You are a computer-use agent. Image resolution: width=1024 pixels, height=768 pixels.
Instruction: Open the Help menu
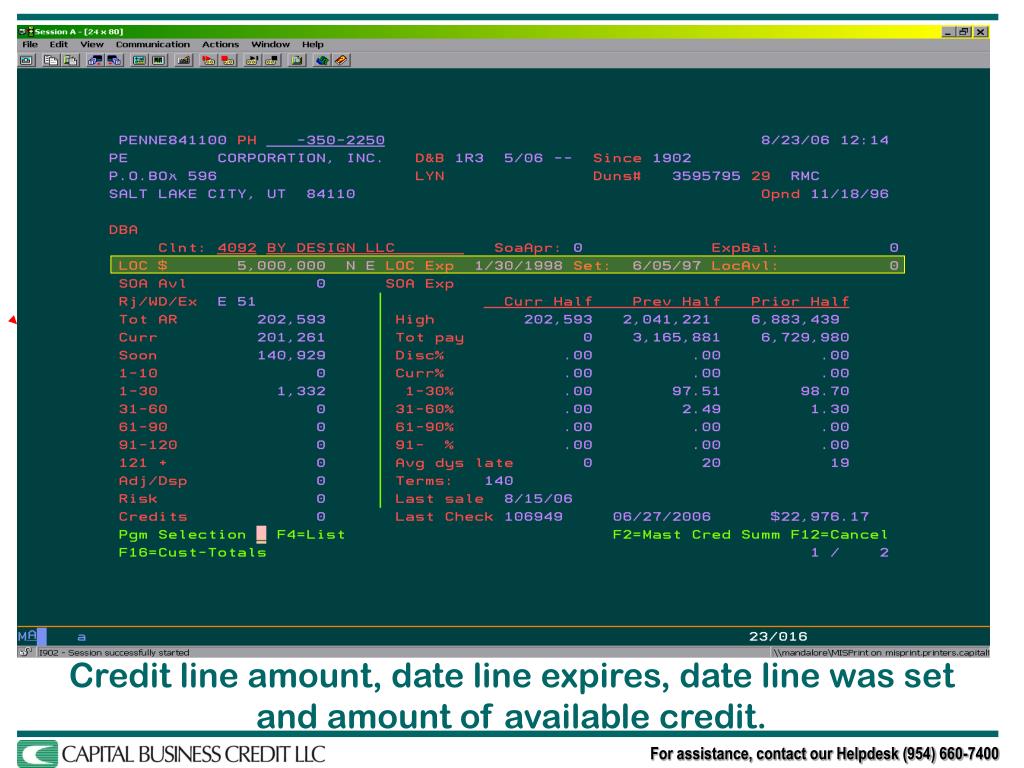tap(312, 44)
